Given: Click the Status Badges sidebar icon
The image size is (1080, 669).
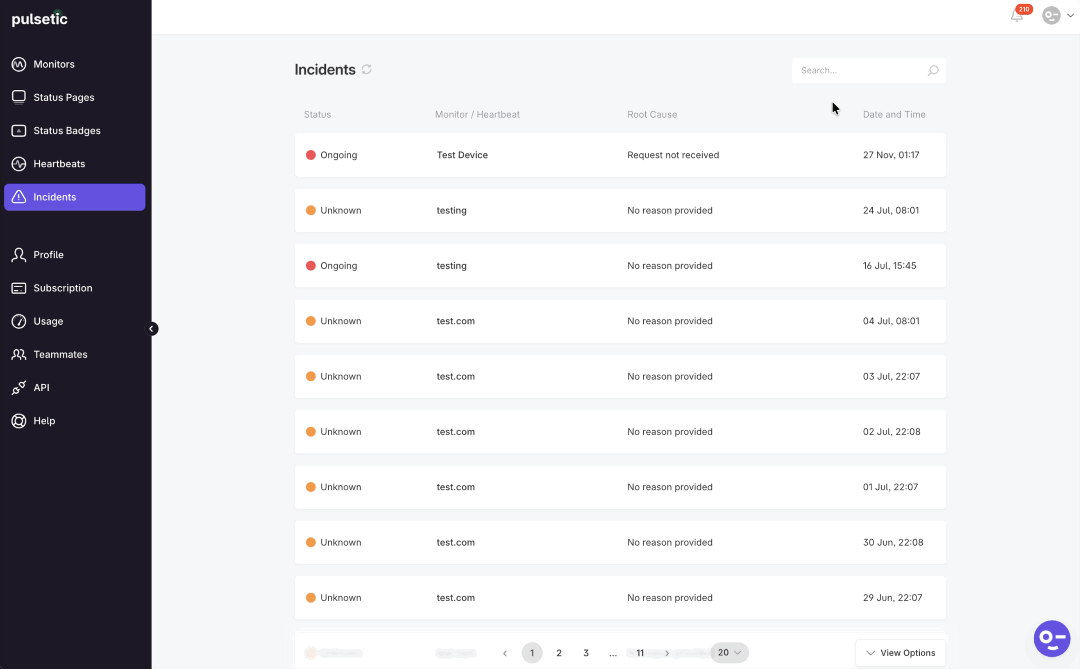Looking at the screenshot, I should tap(19, 130).
